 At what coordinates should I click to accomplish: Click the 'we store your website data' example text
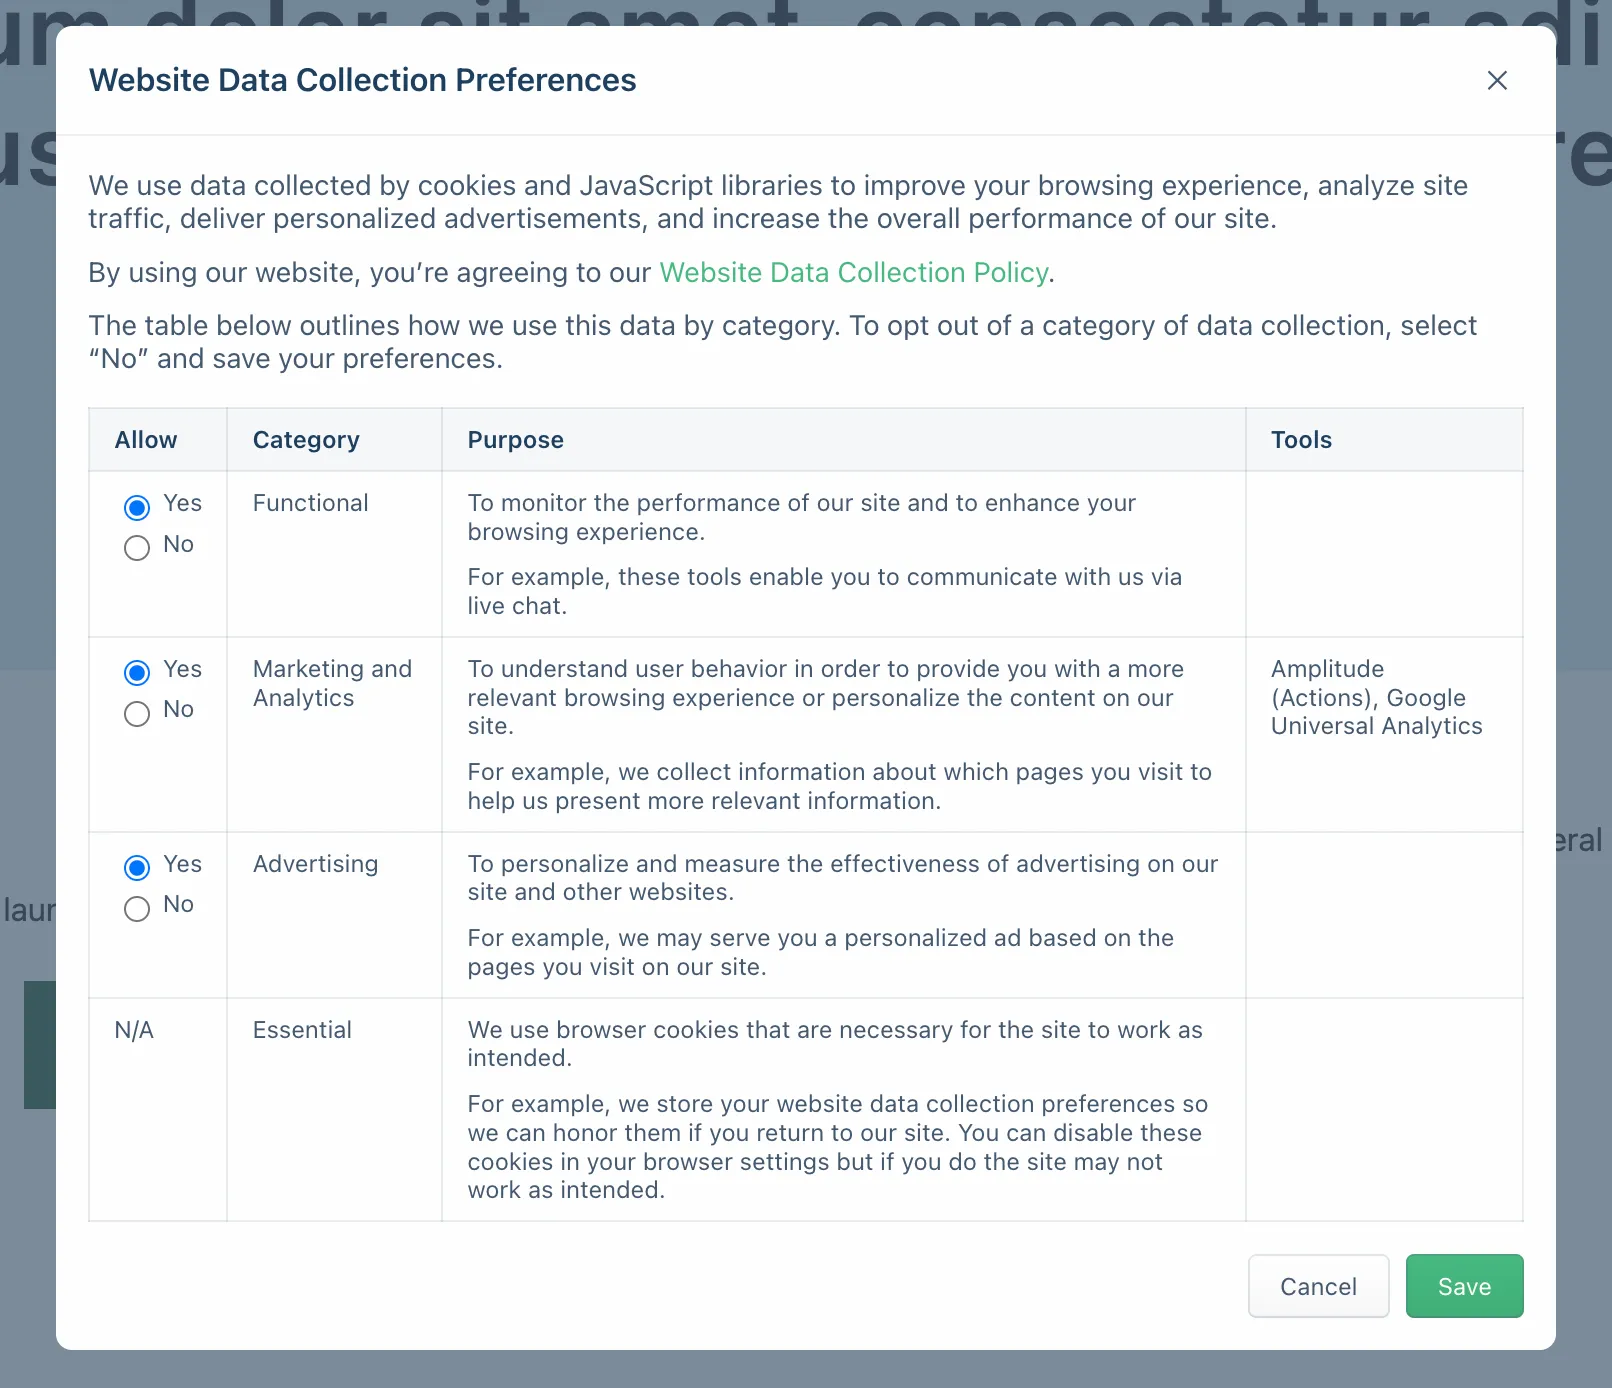pos(837,1147)
